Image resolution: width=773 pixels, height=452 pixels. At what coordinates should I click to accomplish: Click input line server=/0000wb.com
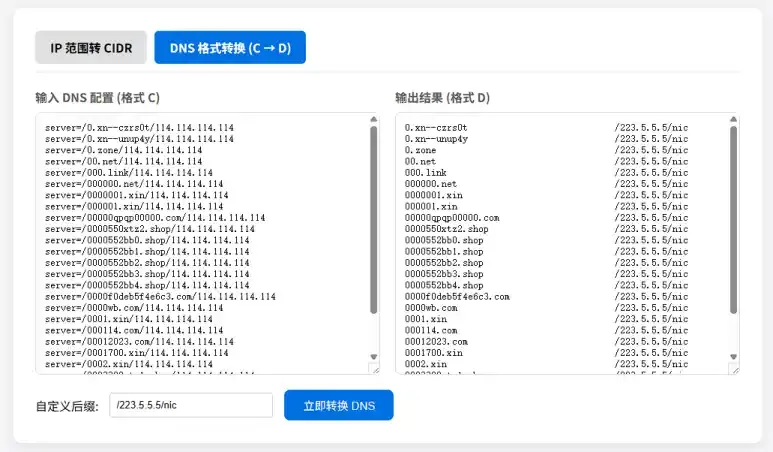(134, 308)
